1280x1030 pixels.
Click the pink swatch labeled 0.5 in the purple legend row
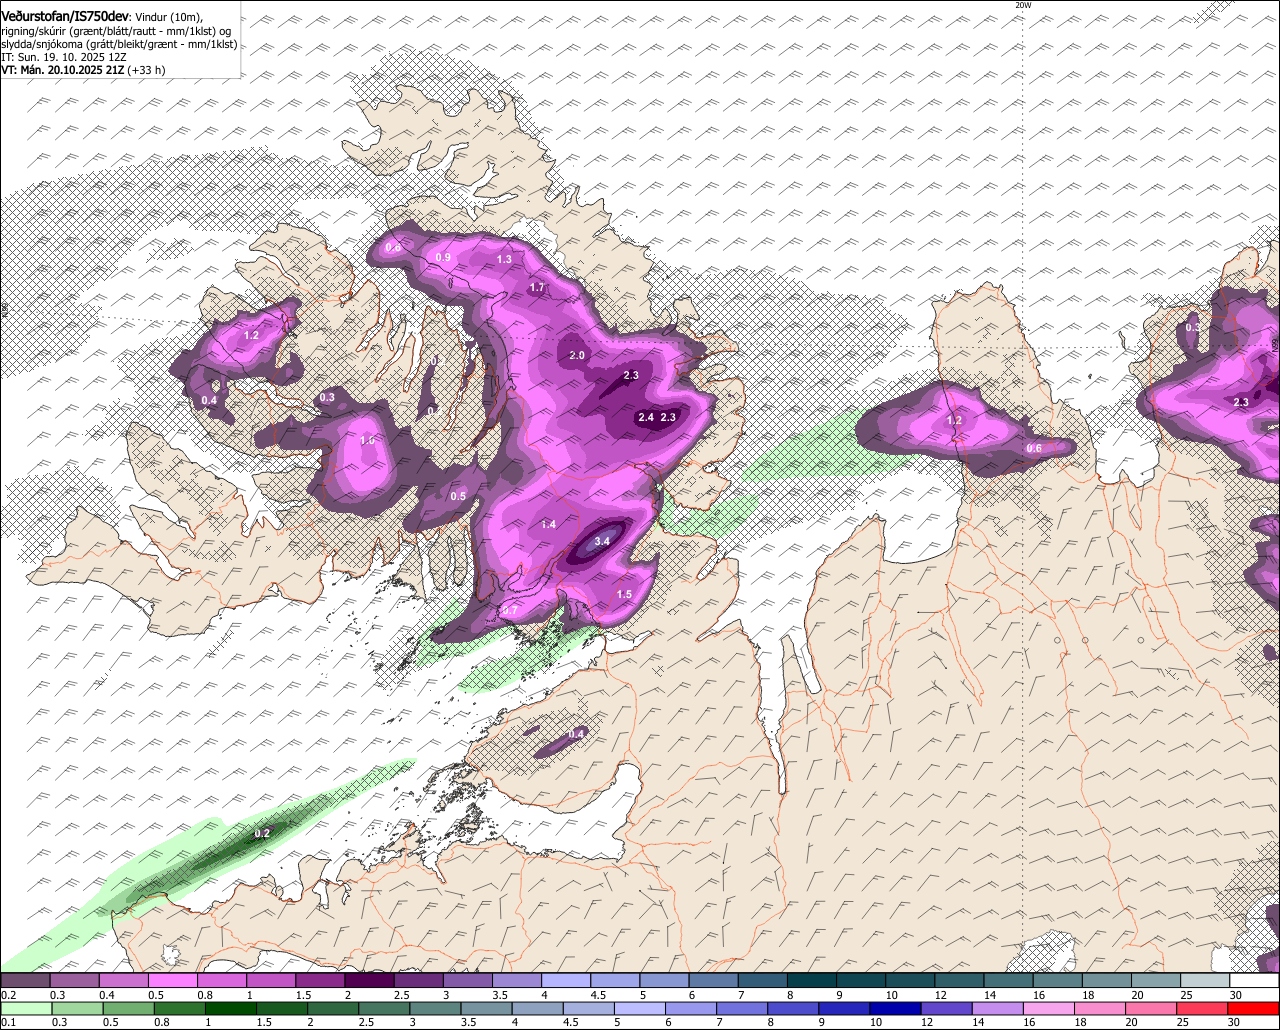(x=173, y=980)
